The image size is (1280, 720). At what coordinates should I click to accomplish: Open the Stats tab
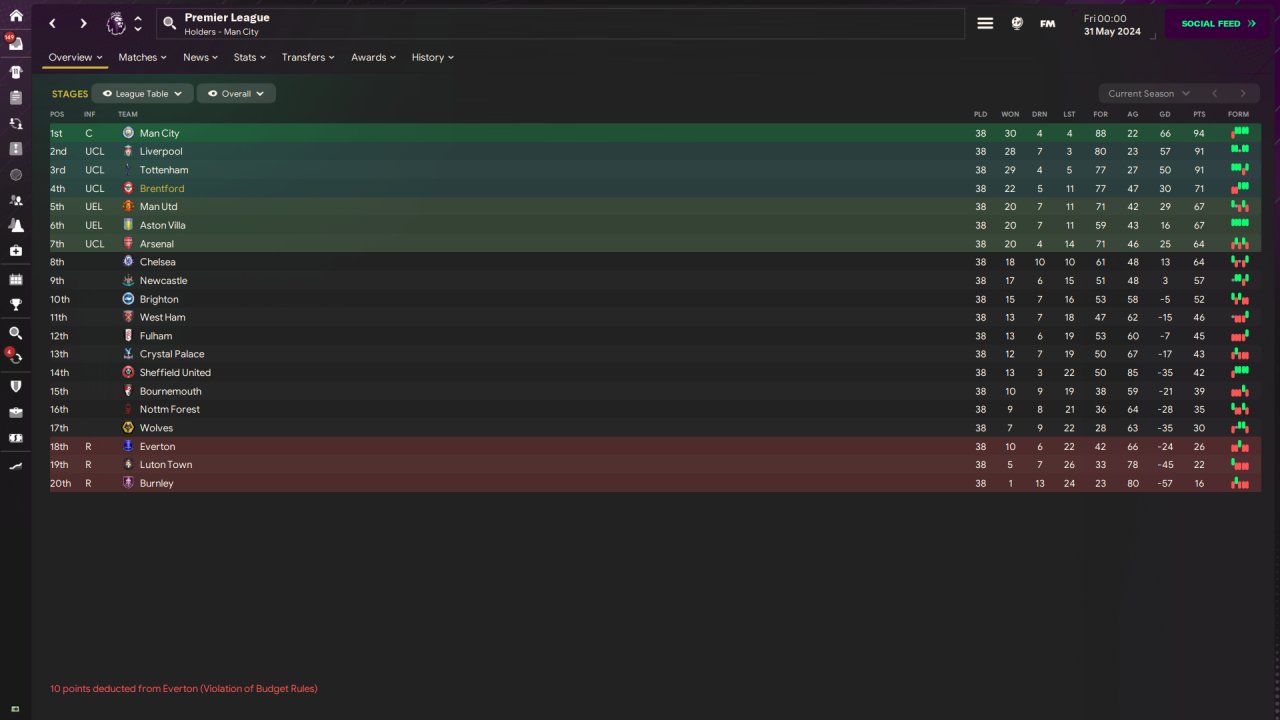coord(250,57)
